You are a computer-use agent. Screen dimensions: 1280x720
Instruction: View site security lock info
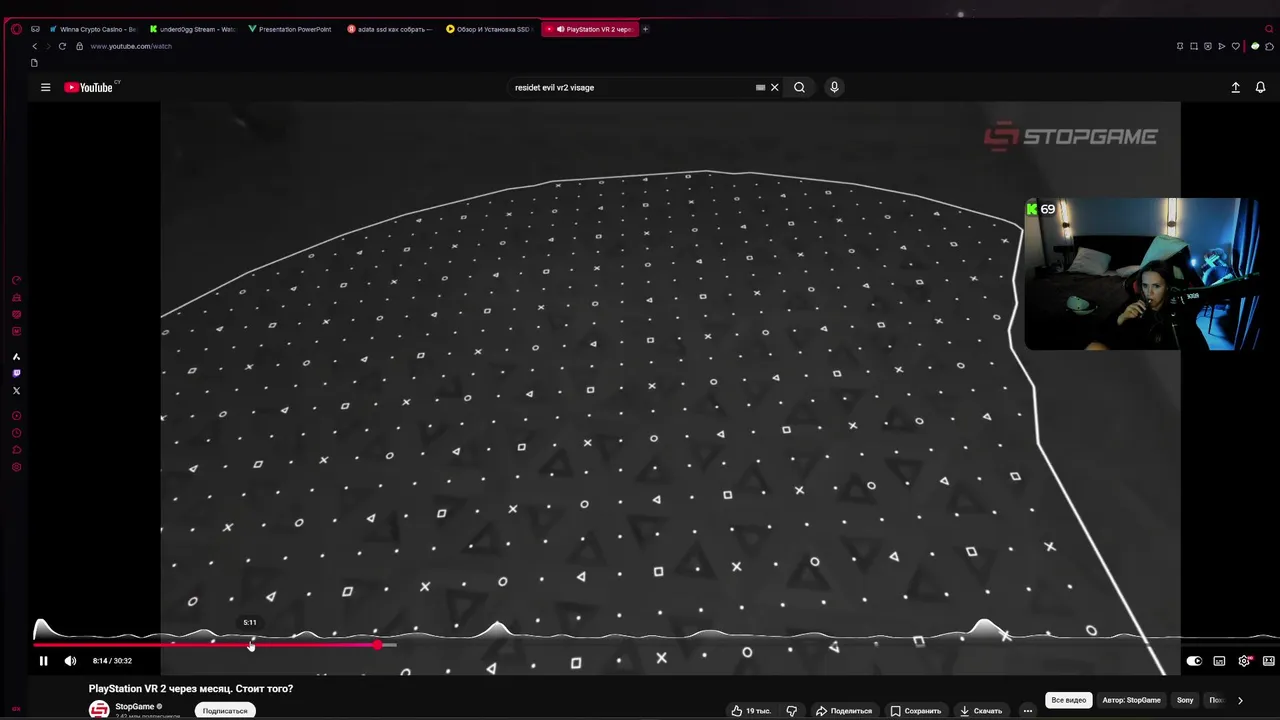point(79,46)
